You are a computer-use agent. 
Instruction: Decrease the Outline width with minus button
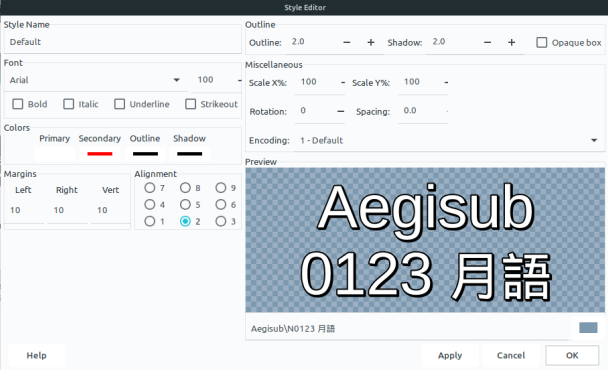(x=347, y=42)
